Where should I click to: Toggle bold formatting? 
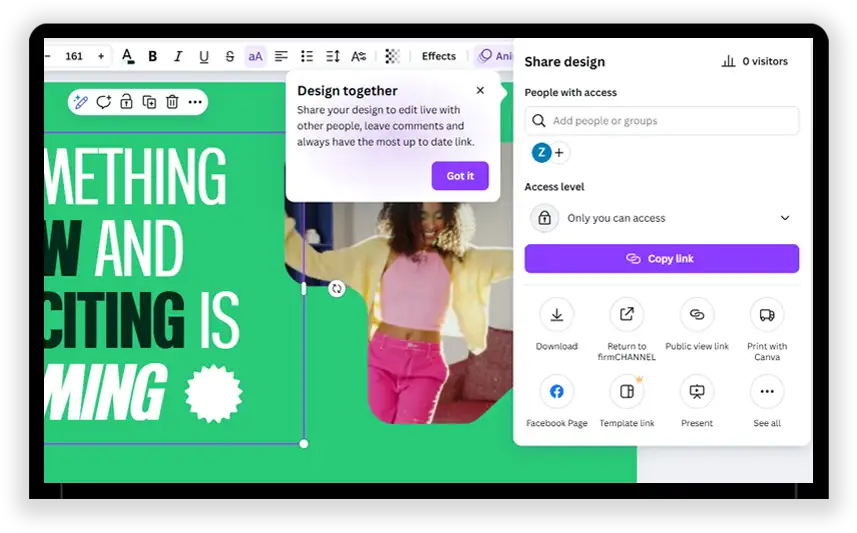click(x=152, y=56)
